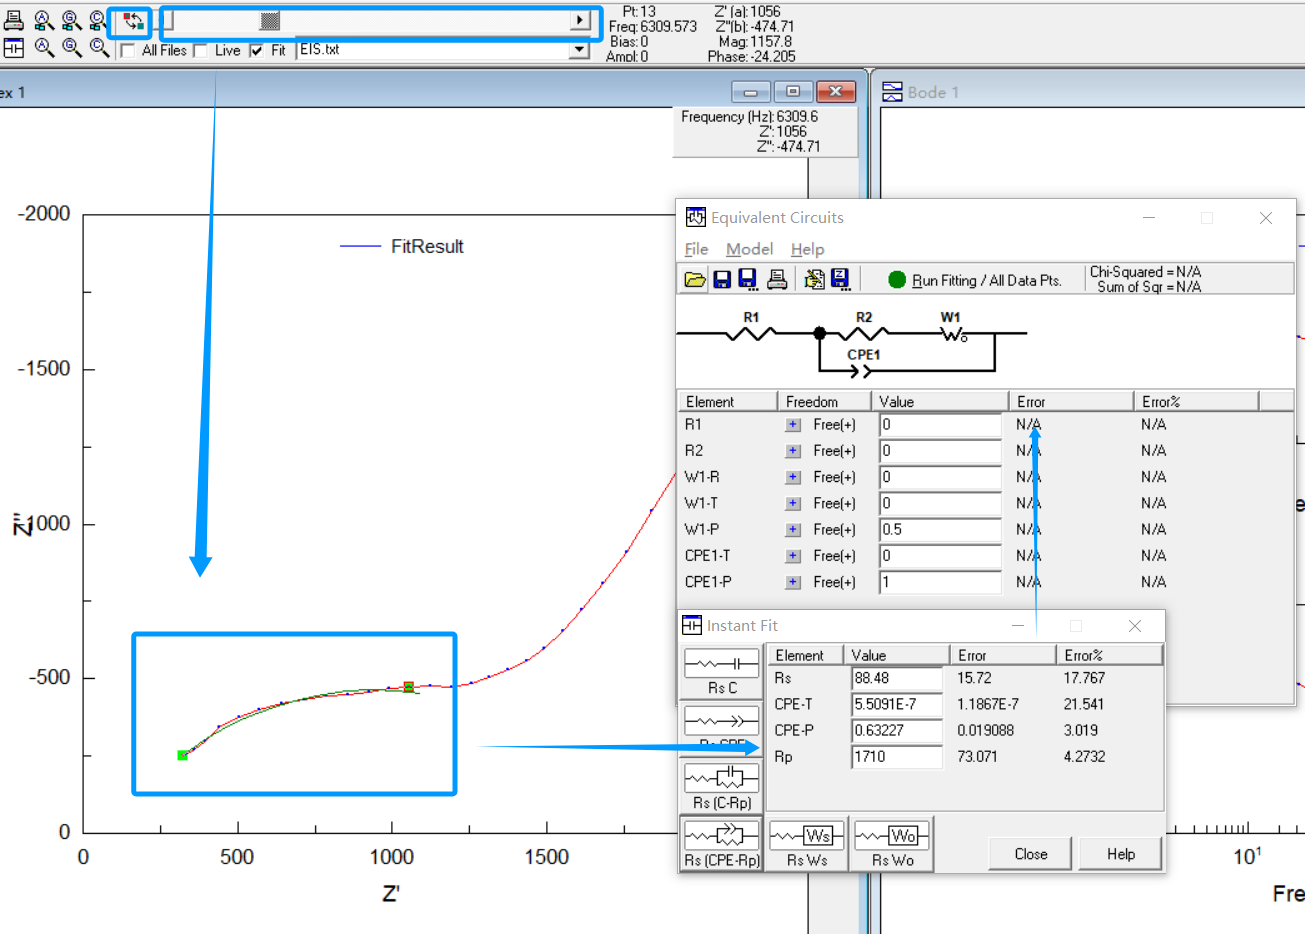Viewport: 1305px width, 934px height.
Task: Click the data point slider thumb
Action: pos(270,21)
